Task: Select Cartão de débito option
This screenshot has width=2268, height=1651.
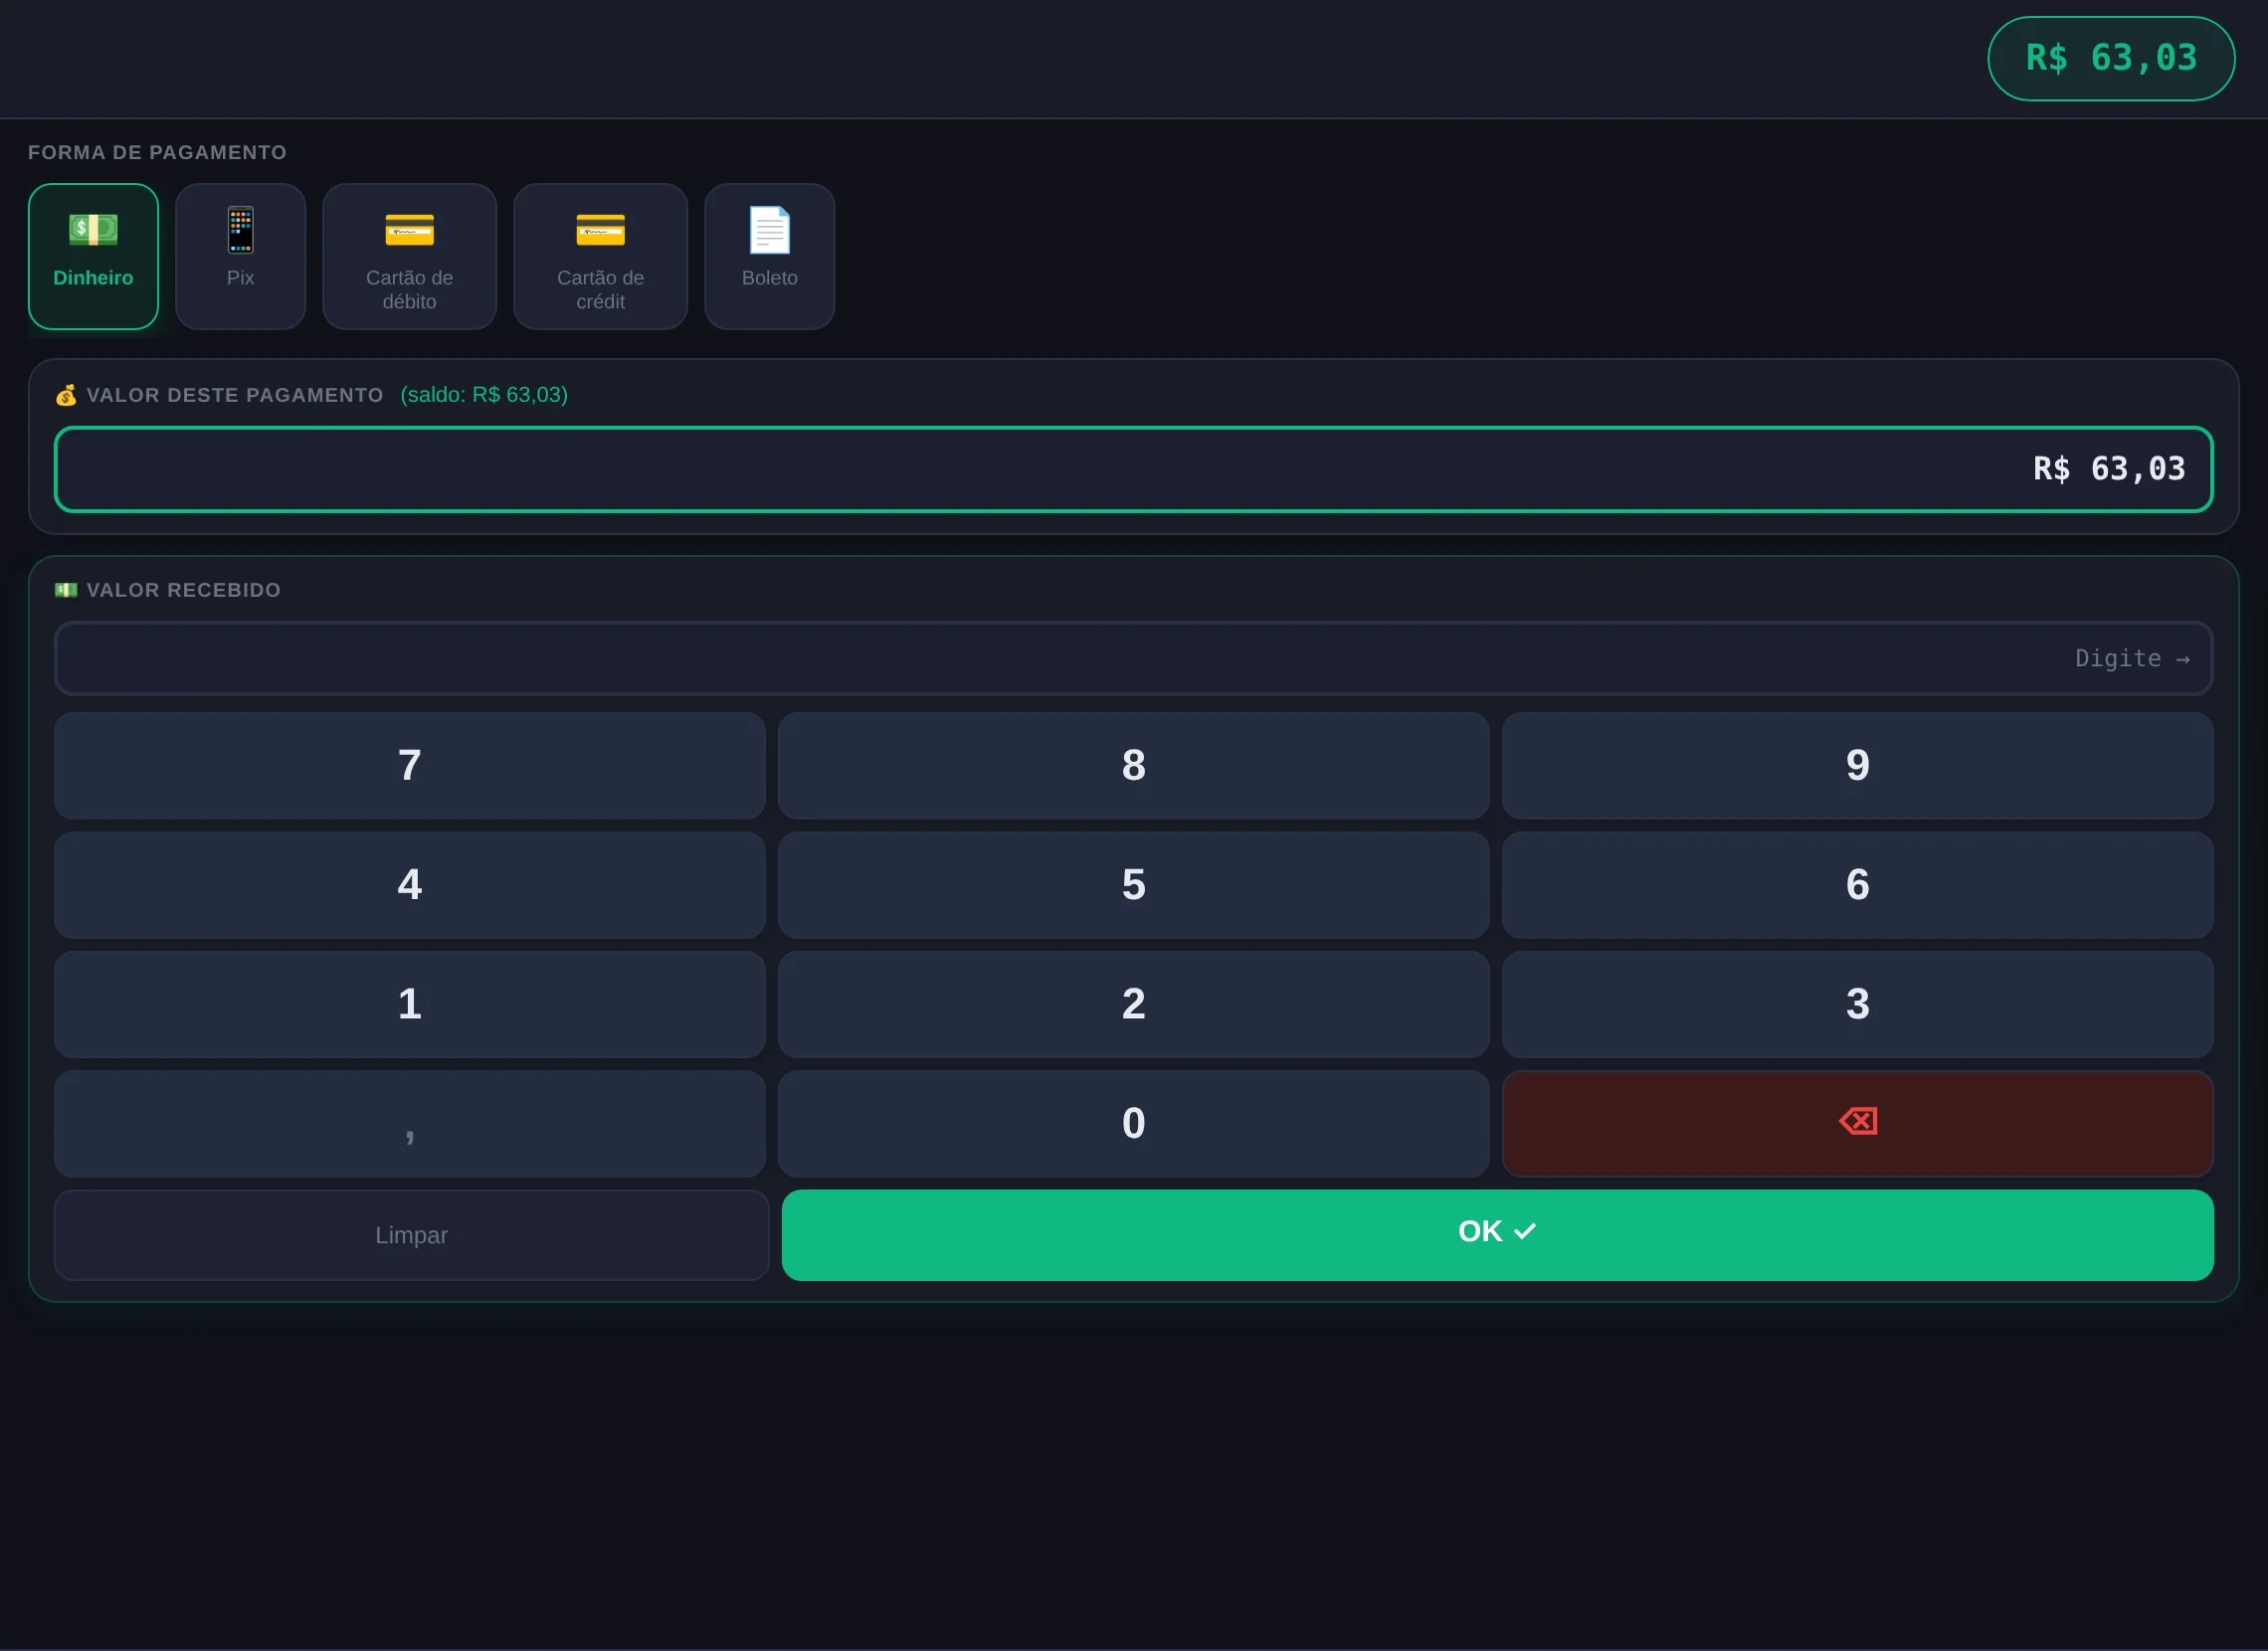Action: click(409, 256)
